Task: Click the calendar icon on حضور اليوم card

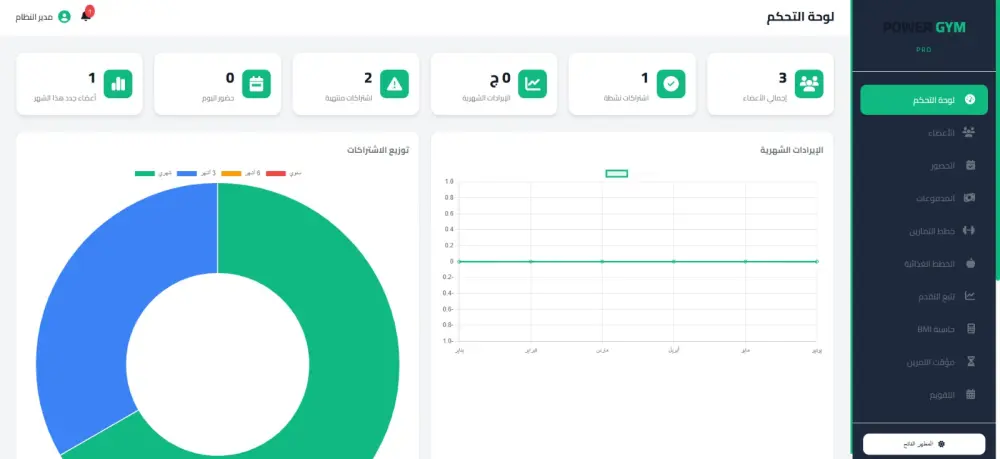Action: 256,84
